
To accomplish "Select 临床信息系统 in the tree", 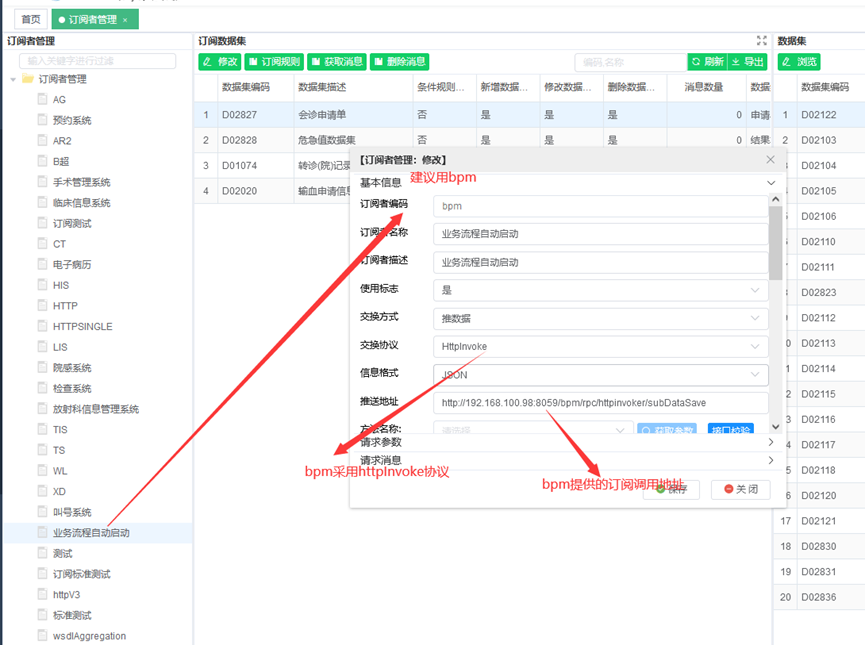I will [81, 202].
